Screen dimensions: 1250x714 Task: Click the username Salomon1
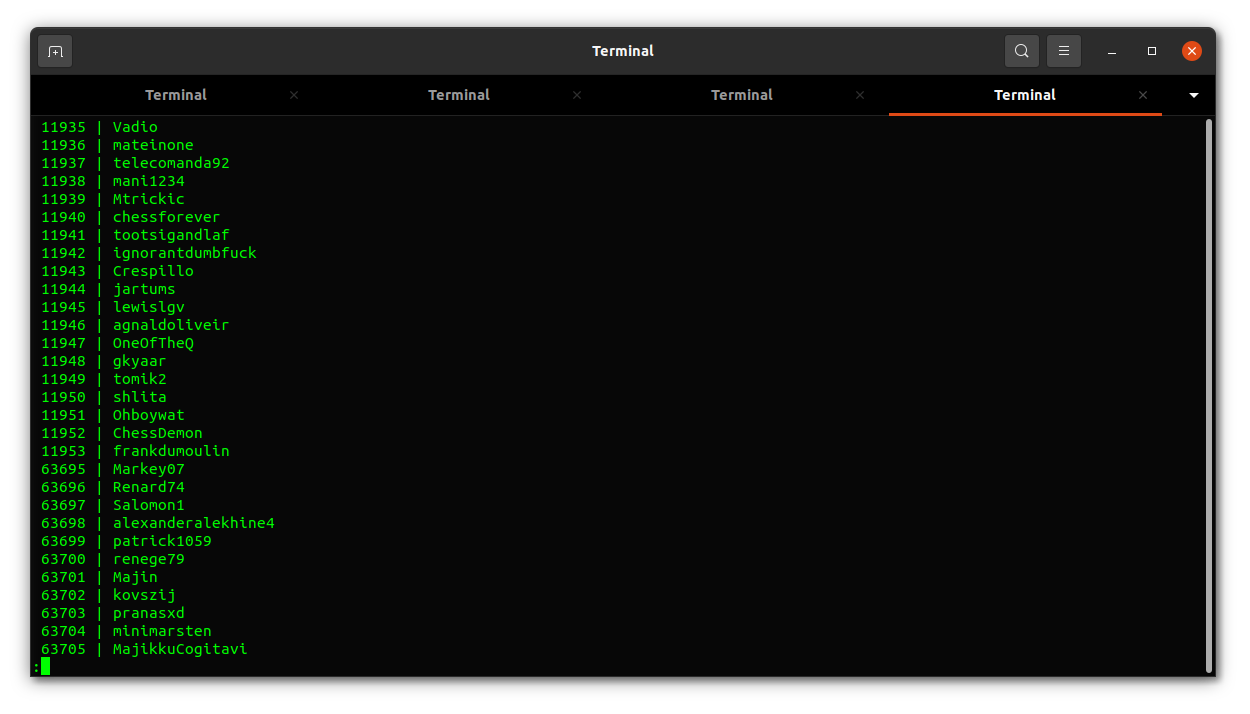point(149,505)
